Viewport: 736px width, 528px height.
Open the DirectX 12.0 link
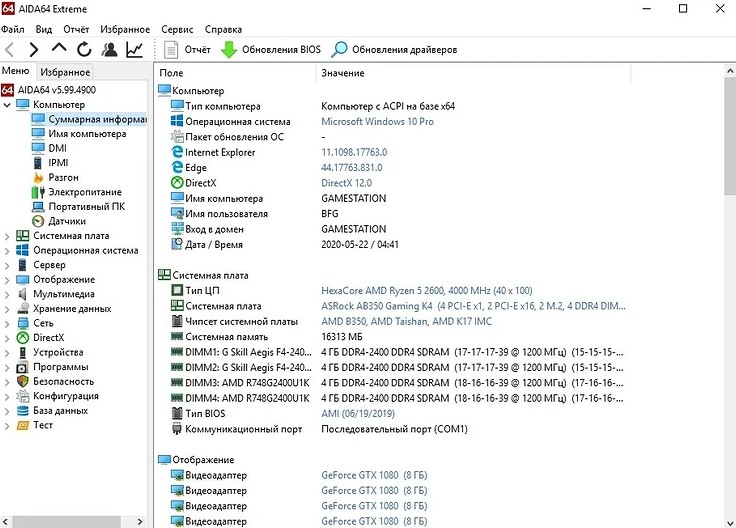click(x=346, y=183)
